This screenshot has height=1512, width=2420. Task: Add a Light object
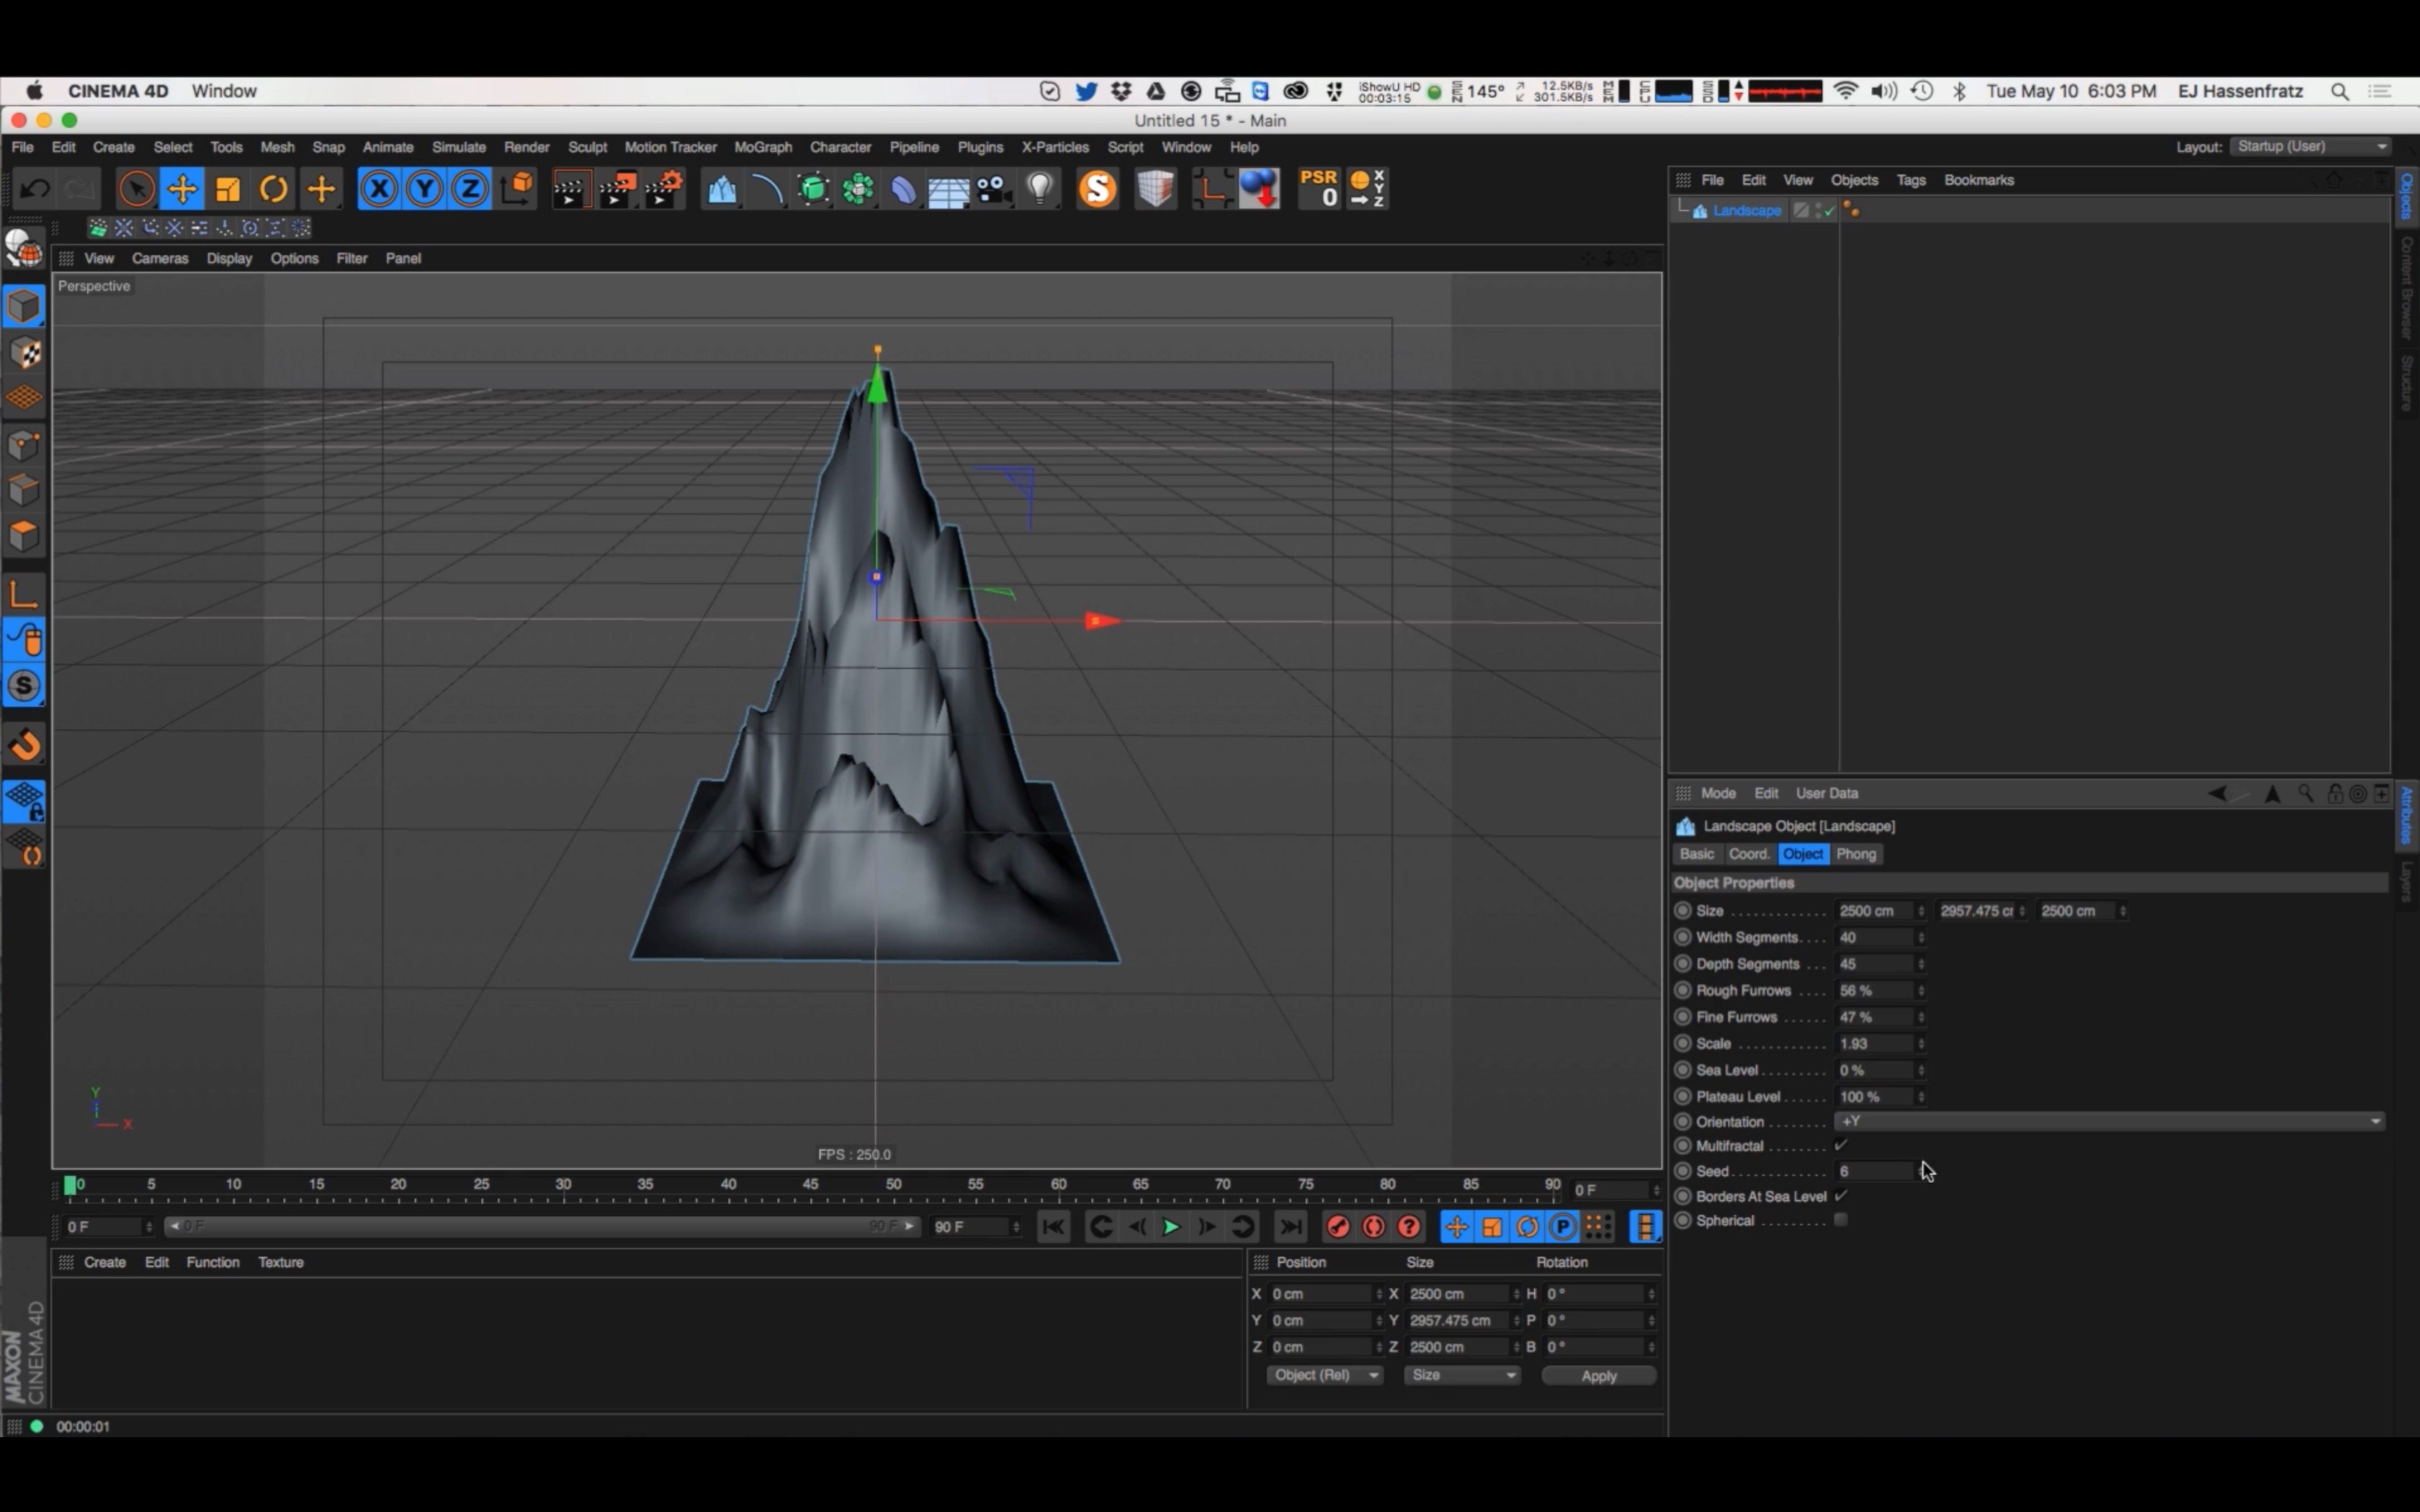point(1040,189)
